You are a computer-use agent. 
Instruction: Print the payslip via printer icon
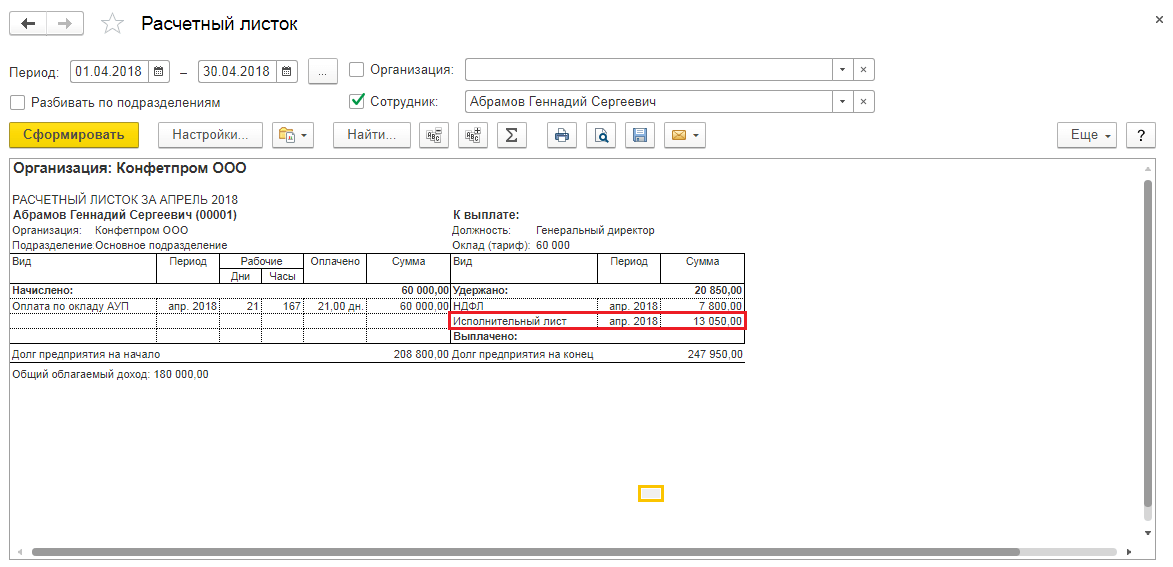pos(562,135)
